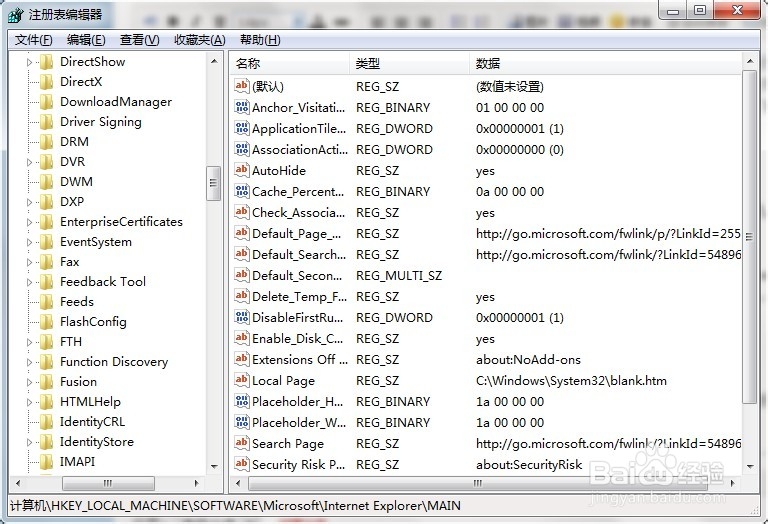Sort values by the 数据 column header
This screenshot has width=768, height=524.
point(606,63)
